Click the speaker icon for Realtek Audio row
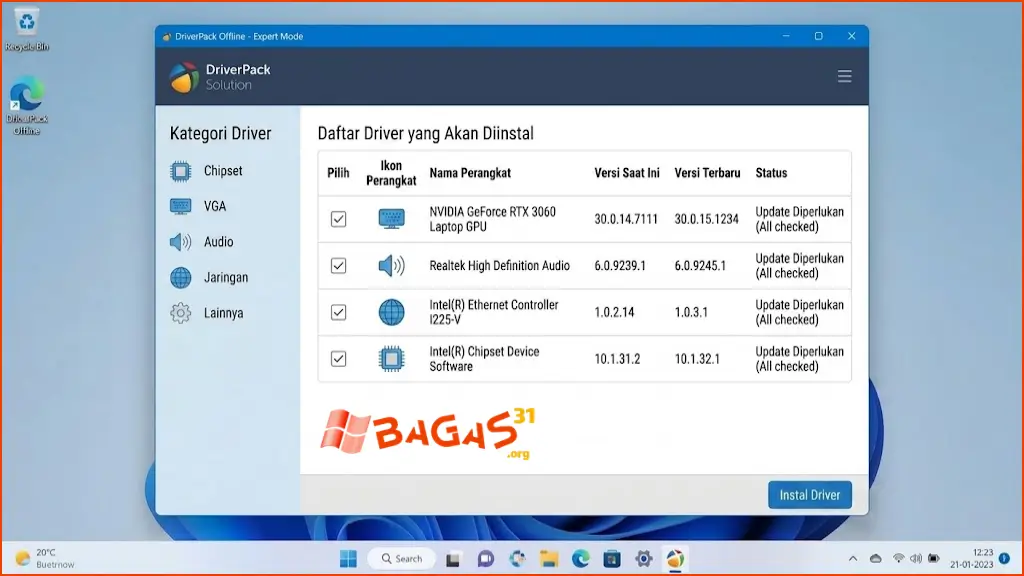Image resolution: width=1024 pixels, height=576 pixels. click(x=391, y=266)
